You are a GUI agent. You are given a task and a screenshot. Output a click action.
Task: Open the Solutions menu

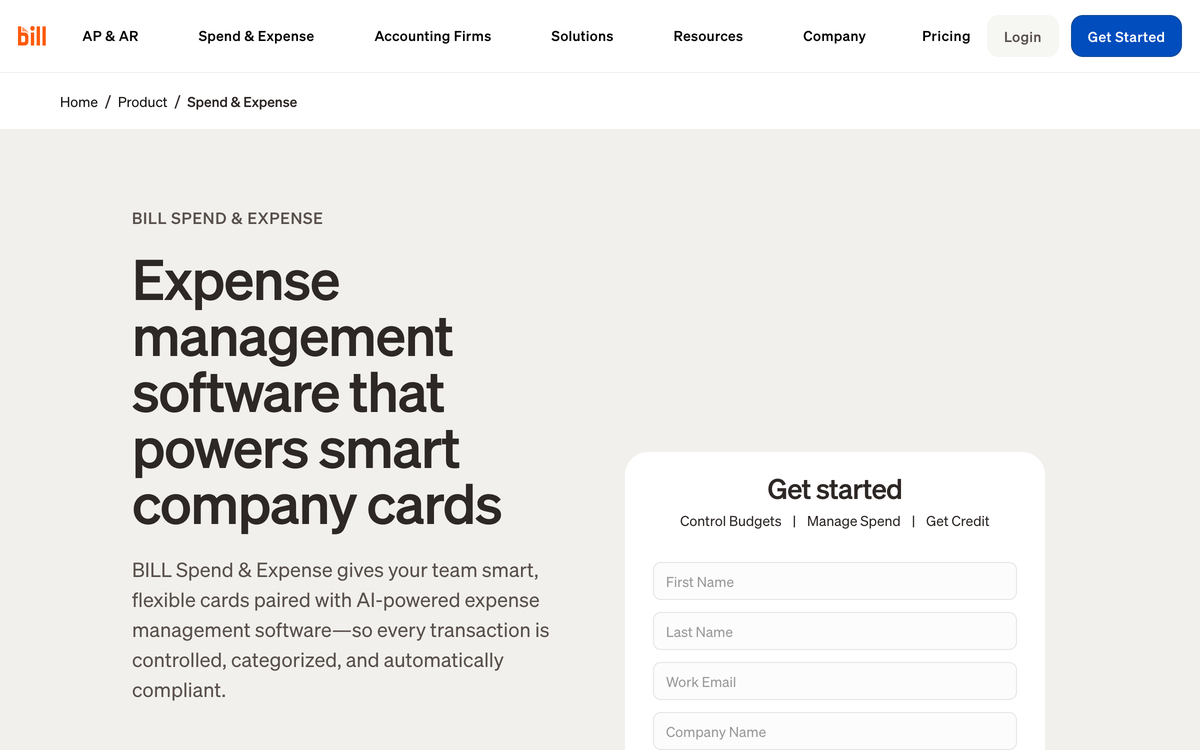click(x=582, y=36)
